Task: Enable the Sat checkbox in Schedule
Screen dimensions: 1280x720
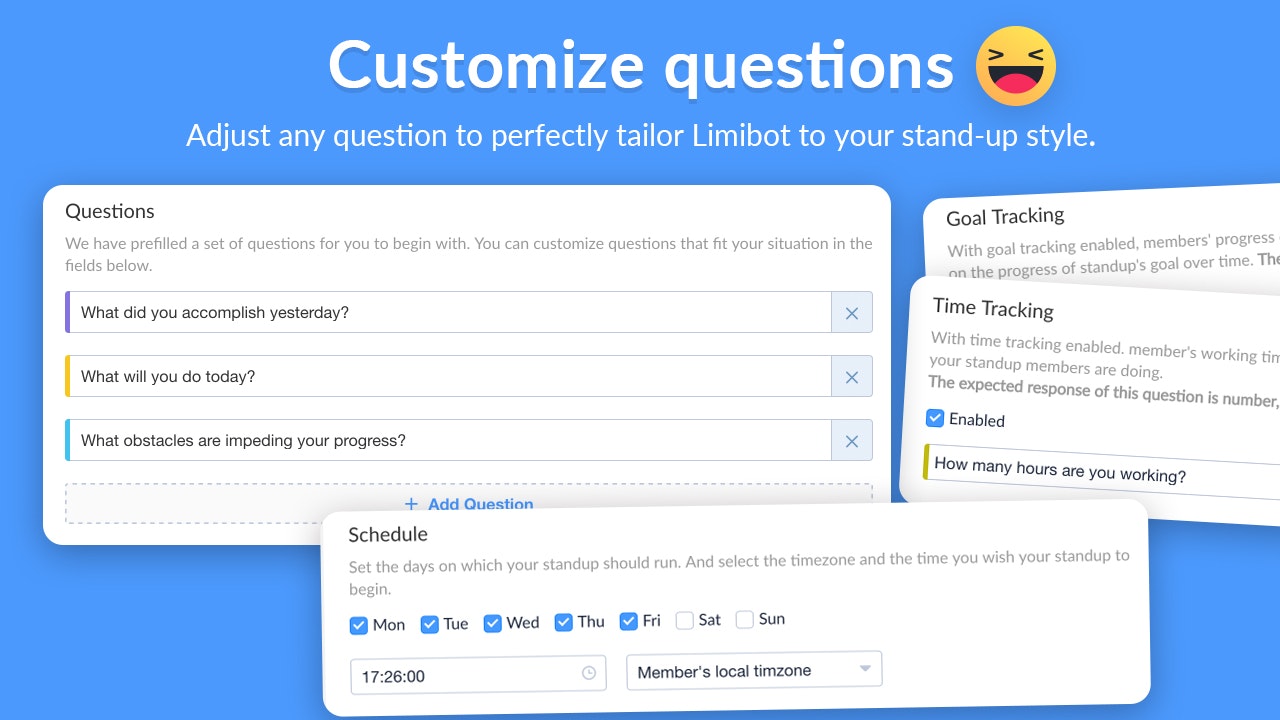Action: pos(686,621)
